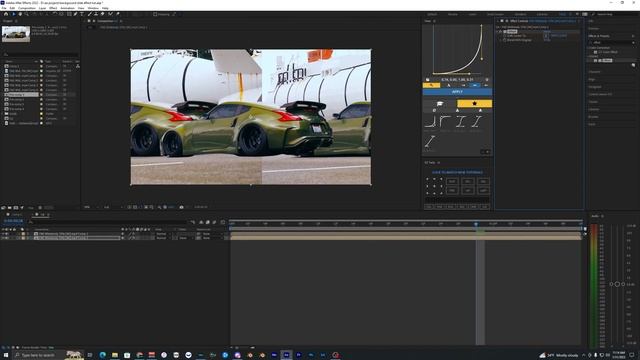Click the blue APPLY button in Flow
Viewport: 640px width, 360px height.
[x=457, y=92]
